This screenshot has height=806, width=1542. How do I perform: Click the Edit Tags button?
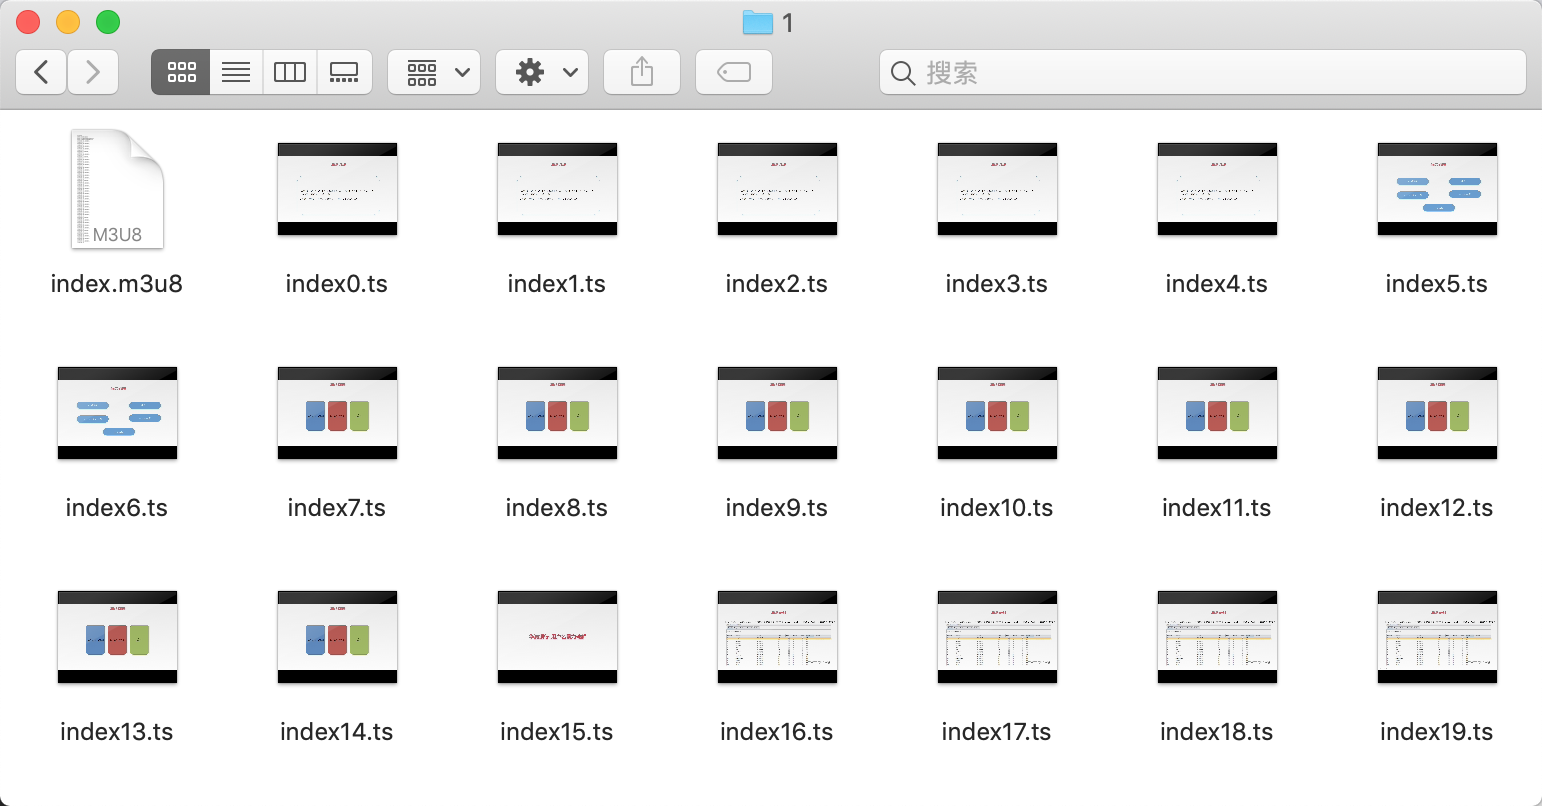point(733,72)
